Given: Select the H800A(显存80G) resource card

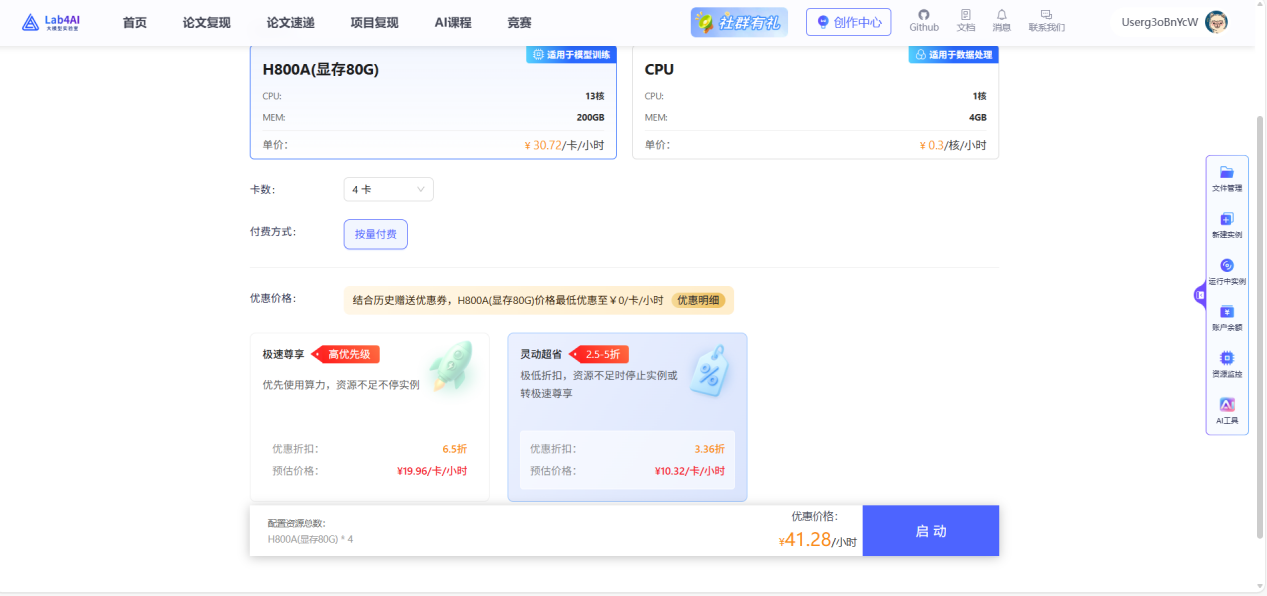Looking at the screenshot, I should [x=433, y=103].
